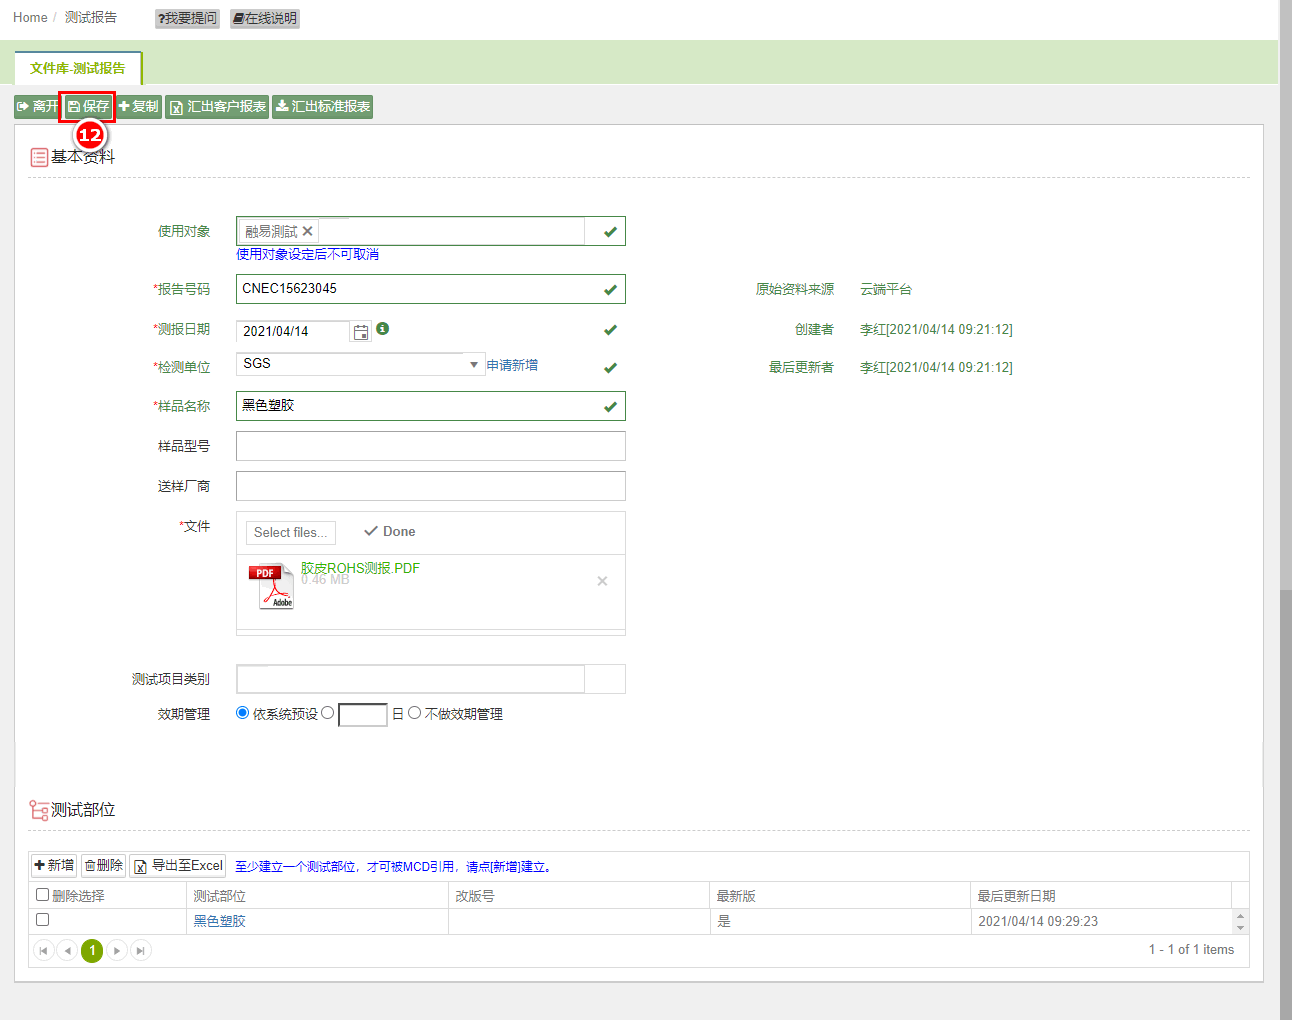
Task: Go to first page of the grid
Action: (44, 951)
